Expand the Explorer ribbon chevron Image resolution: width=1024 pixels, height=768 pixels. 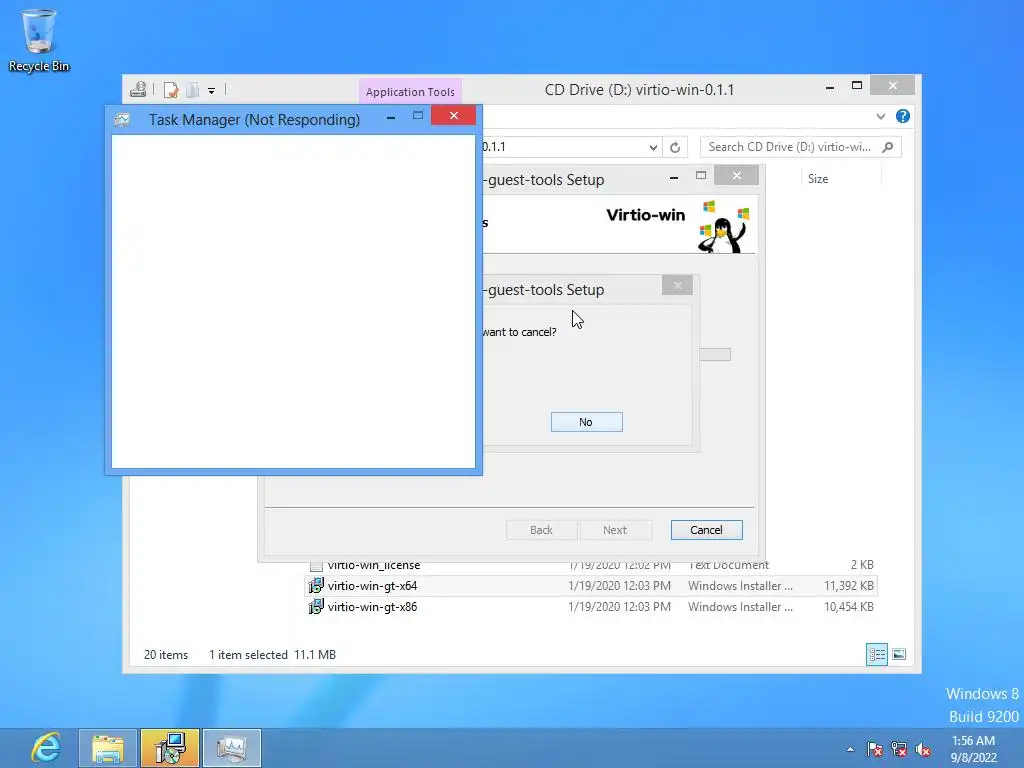(880, 116)
